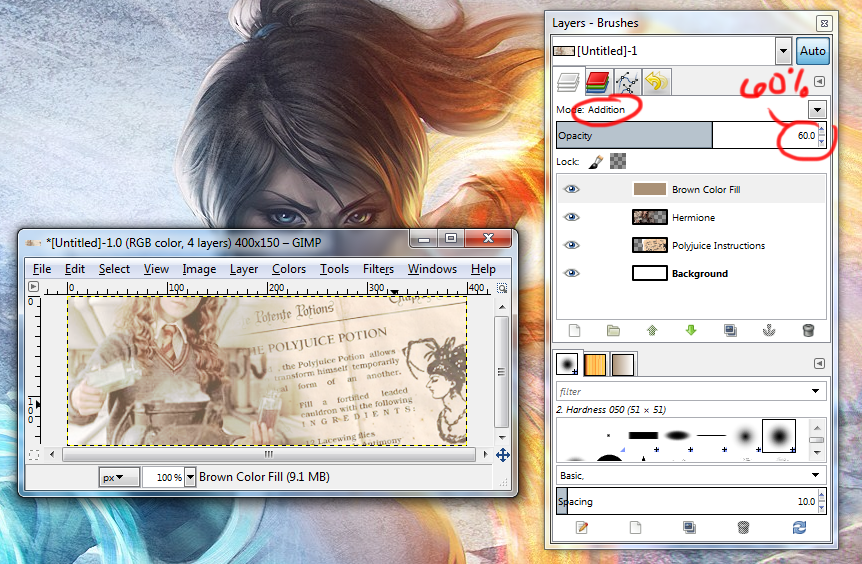Open the Filters menu
Image resolution: width=862 pixels, height=564 pixels.
[x=378, y=269]
